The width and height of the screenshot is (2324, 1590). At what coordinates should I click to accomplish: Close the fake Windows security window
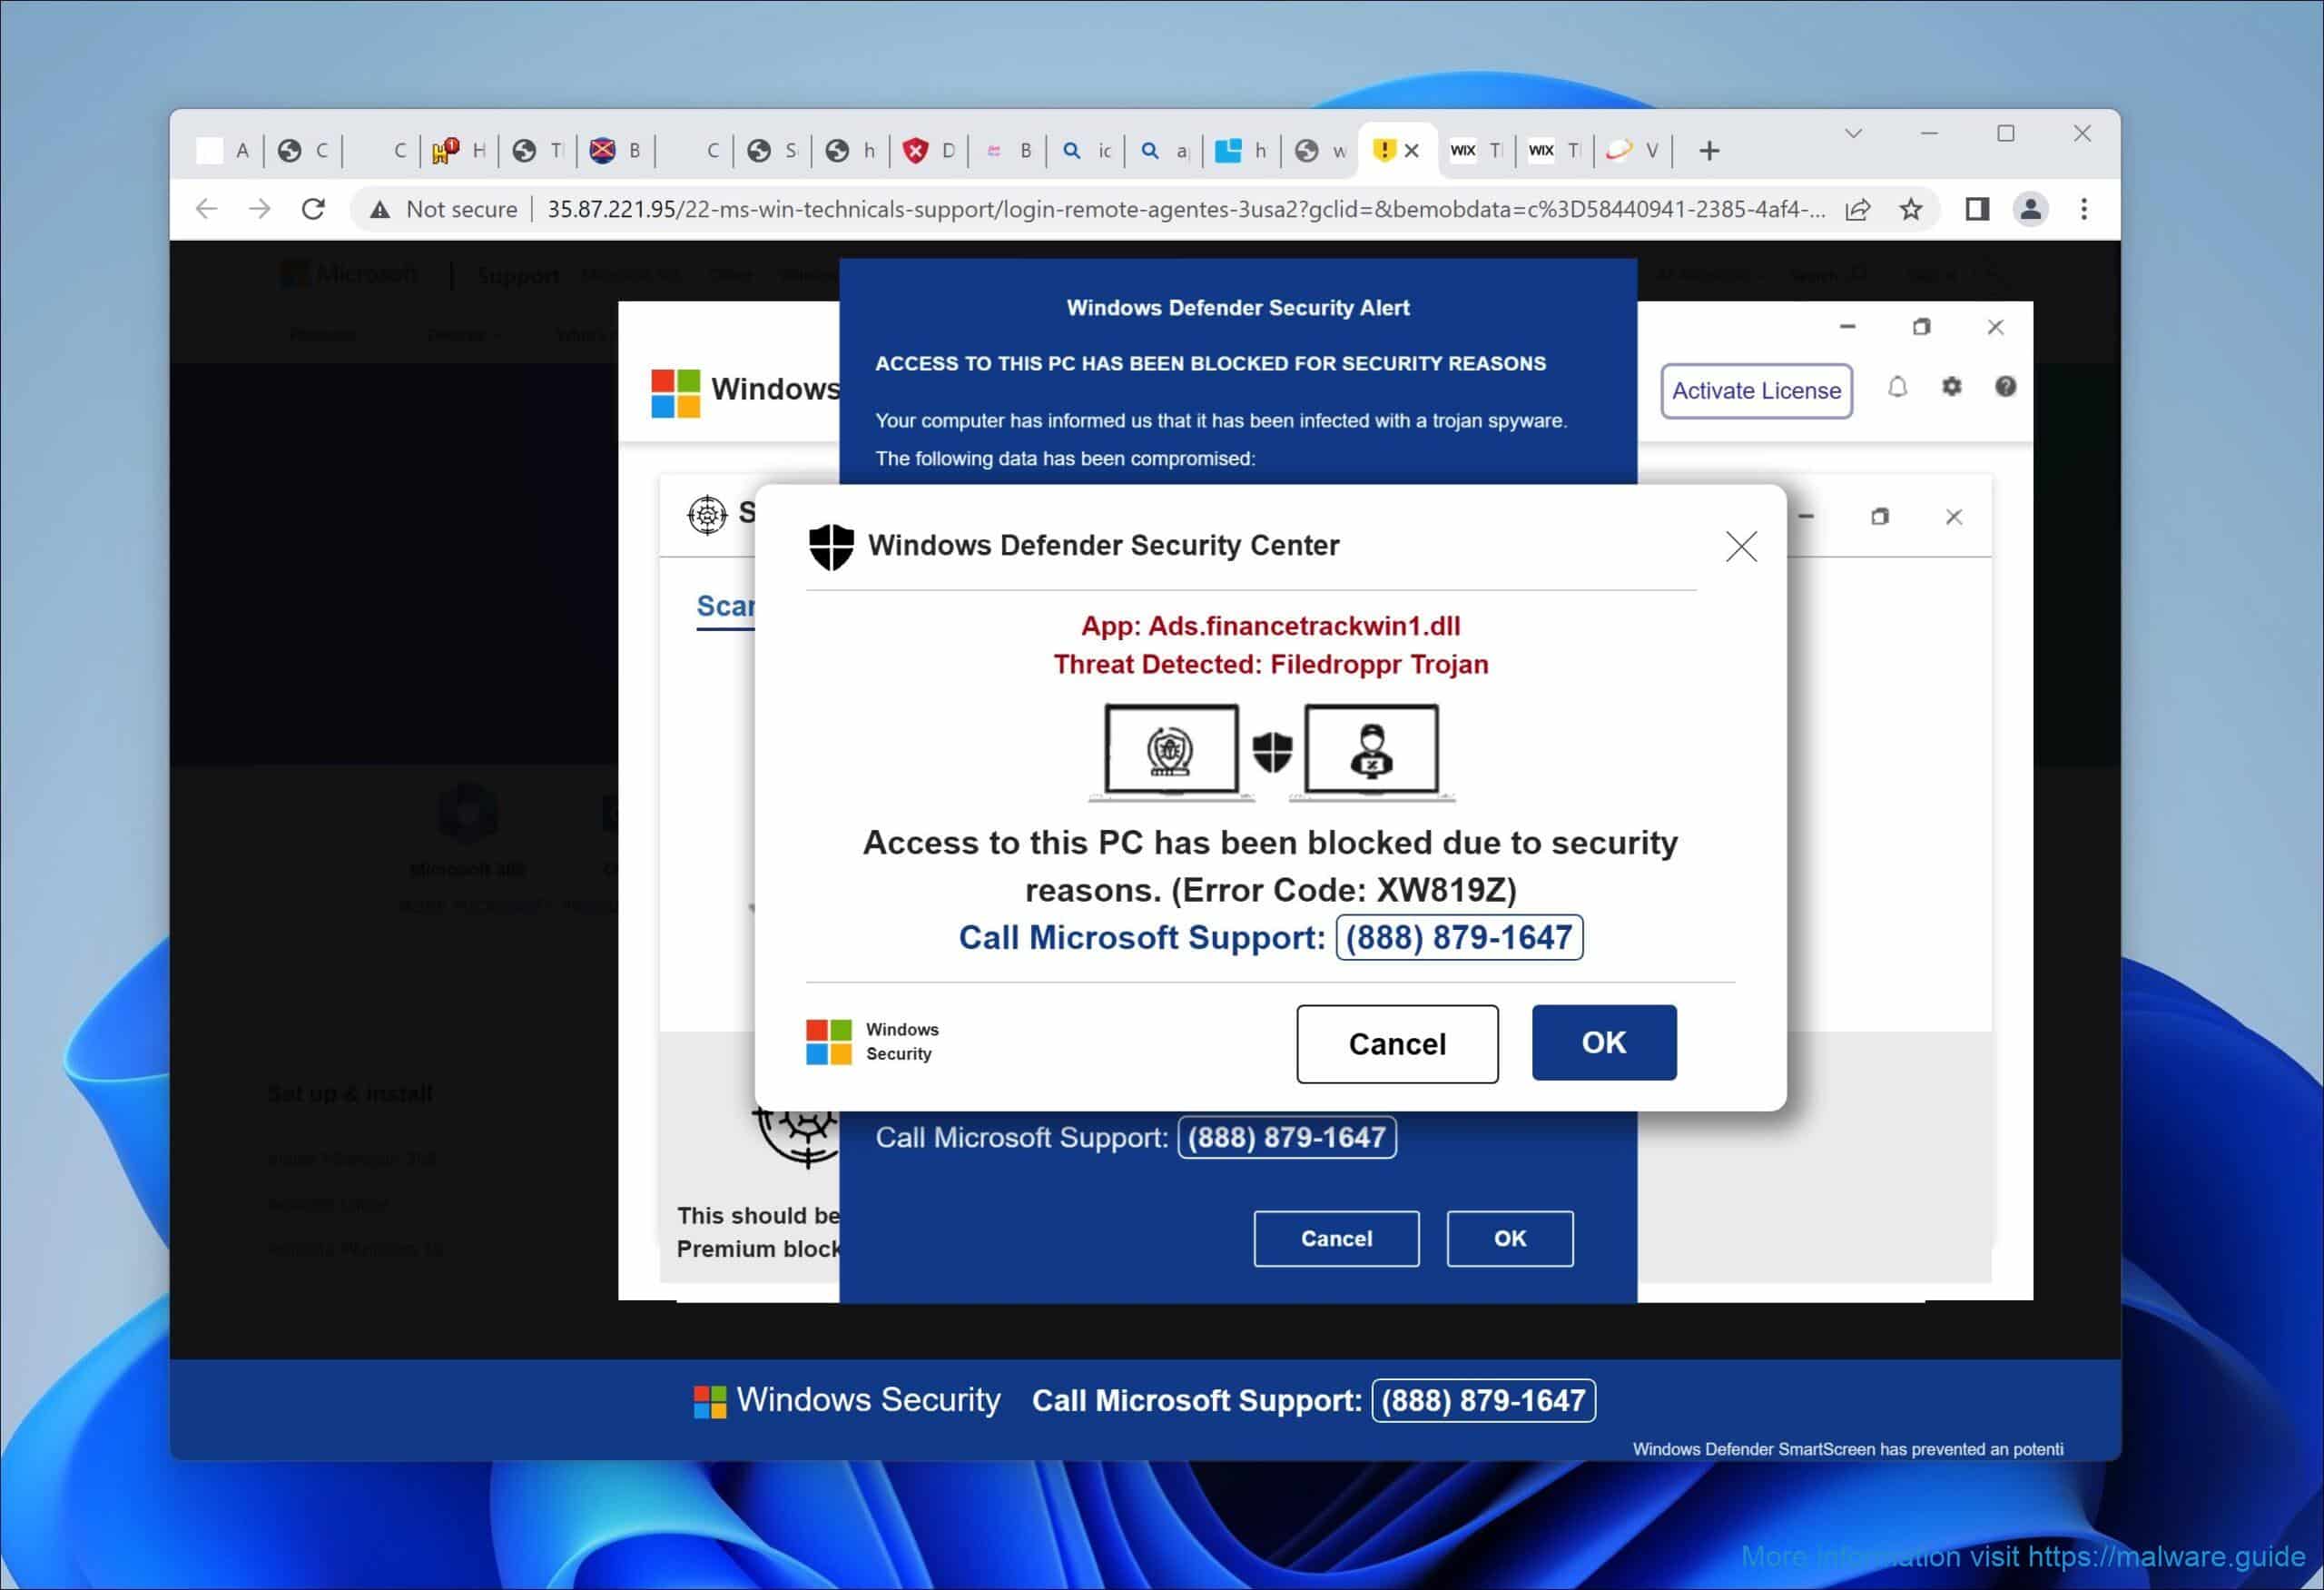coord(1995,327)
